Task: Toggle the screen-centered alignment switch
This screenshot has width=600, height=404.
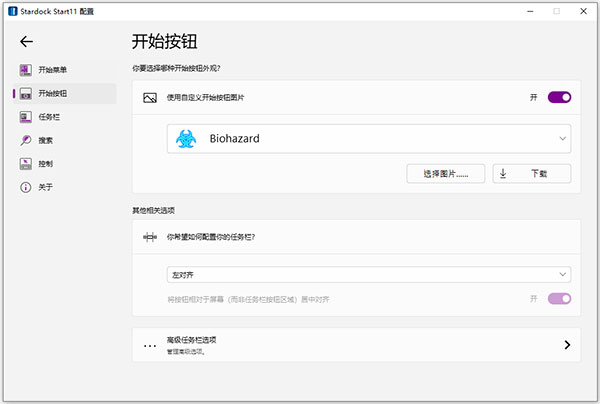Action: (x=559, y=299)
